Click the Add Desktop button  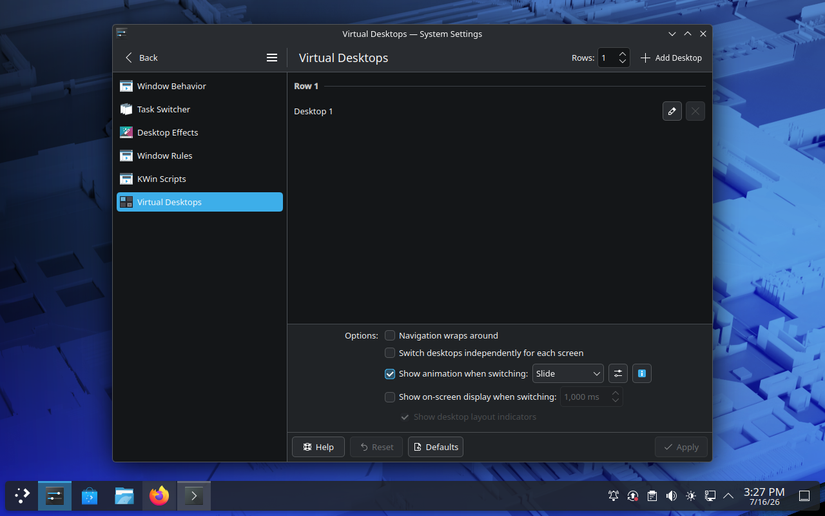point(671,58)
